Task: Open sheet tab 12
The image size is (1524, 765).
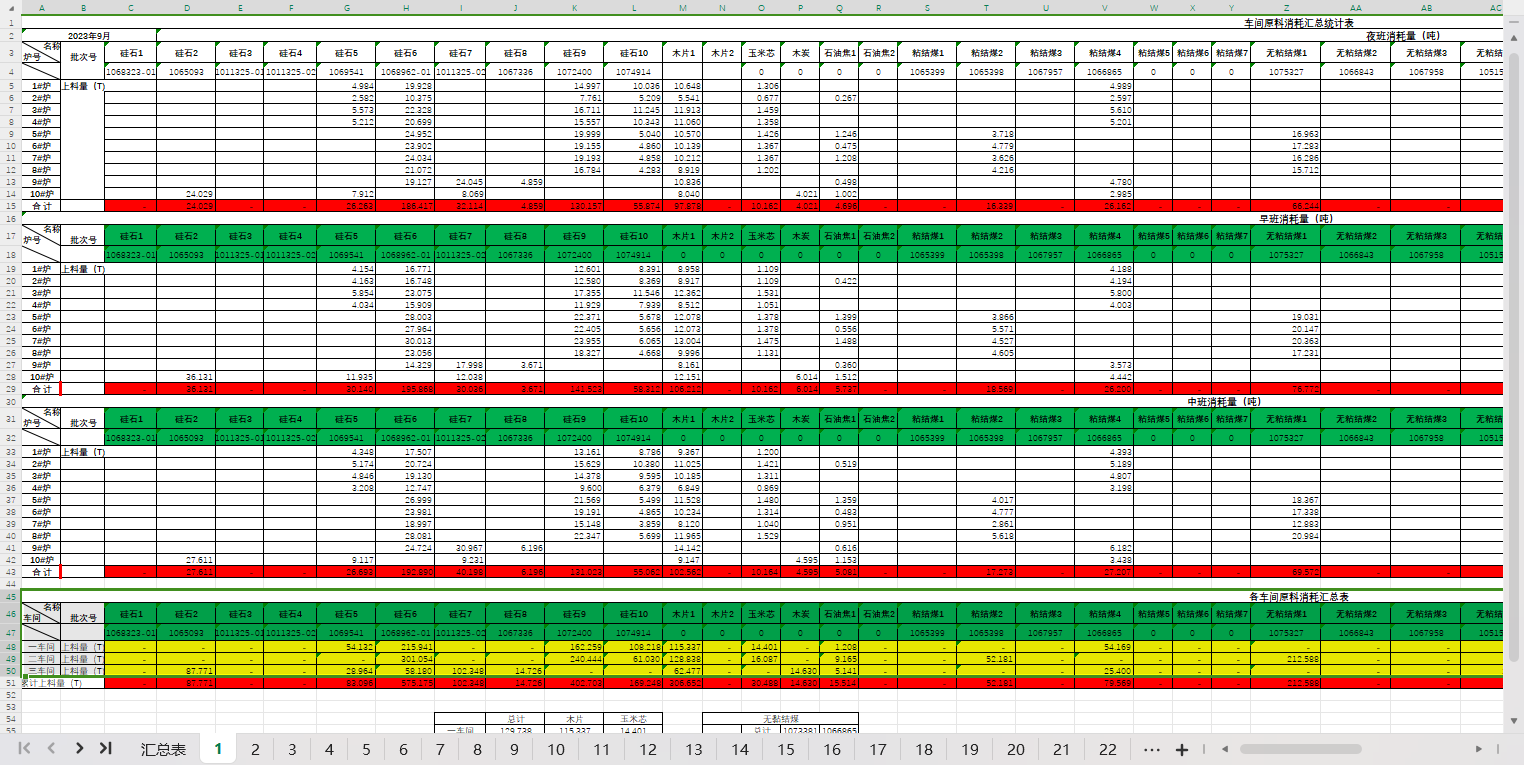Action: click(648, 750)
